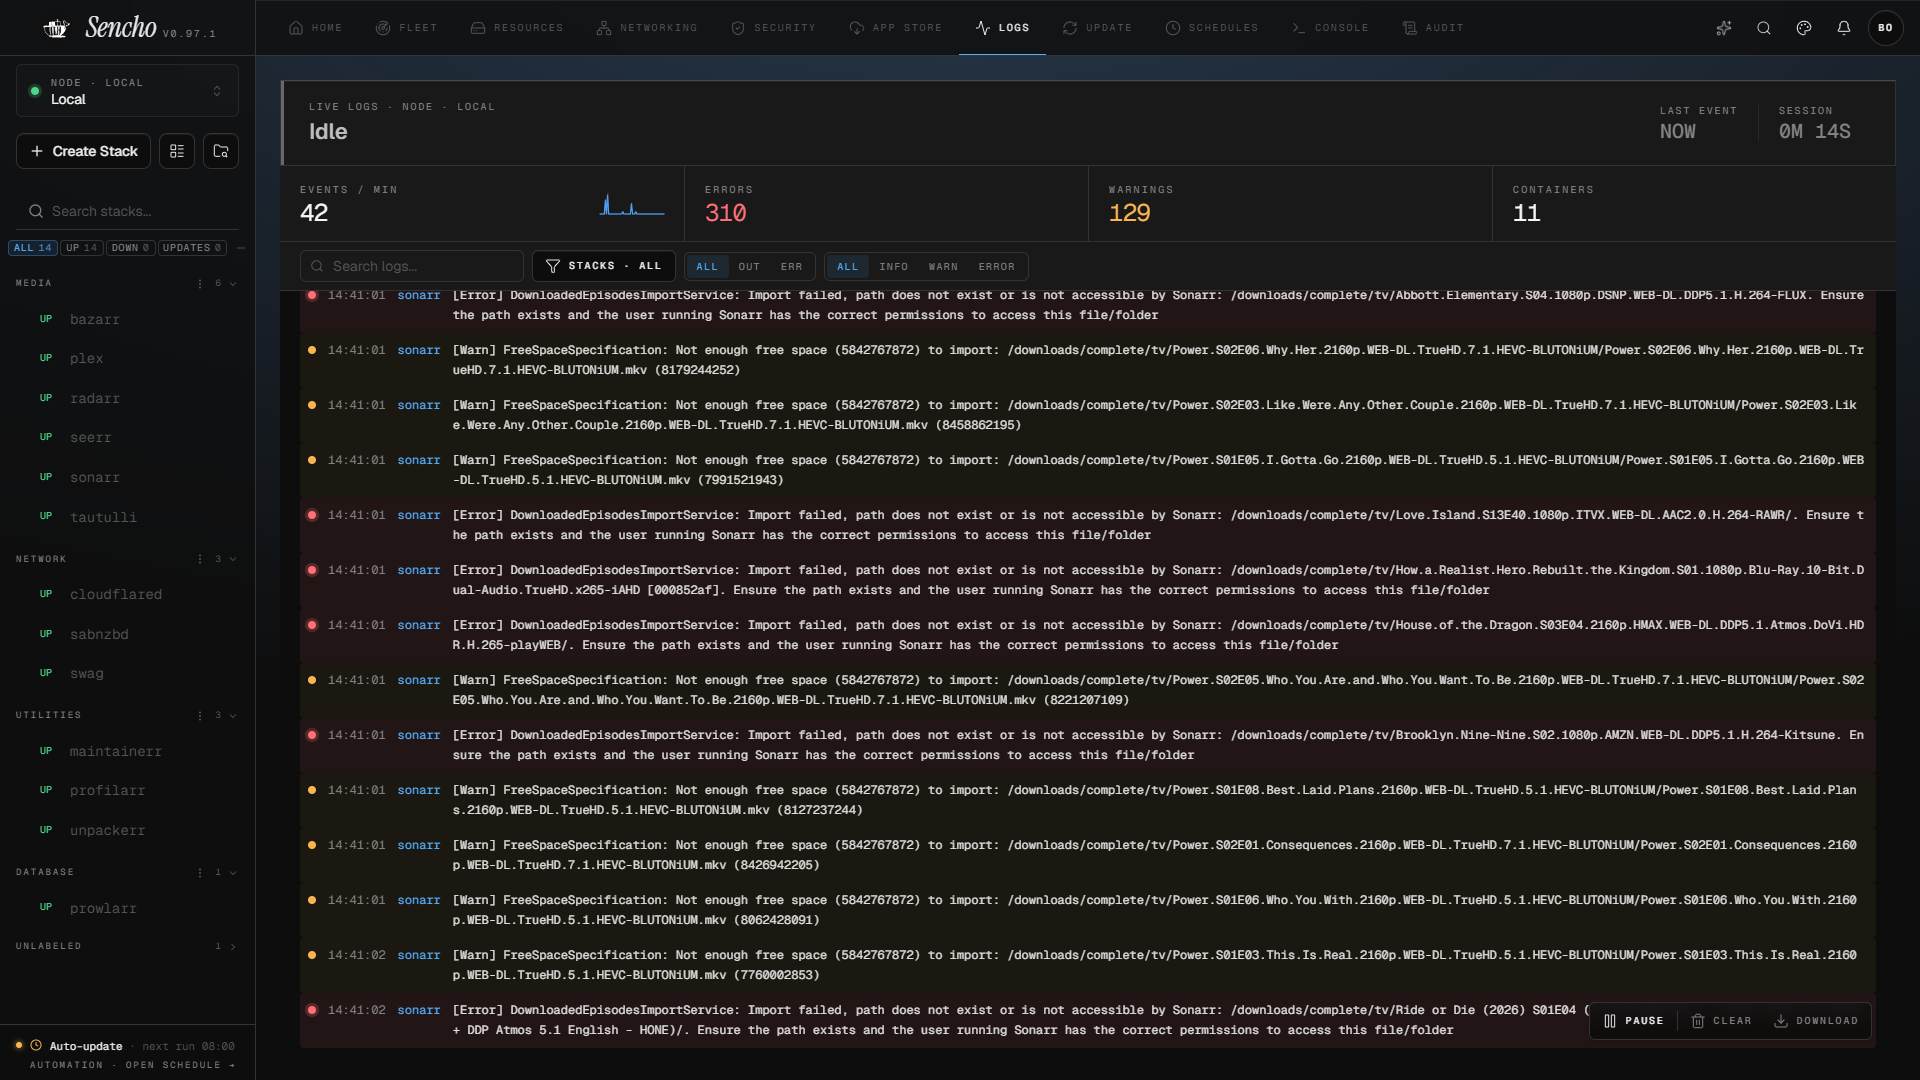This screenshot has width=1920, height=1080.
Task: Open the Fleet tab
Action: coord(407,28)
